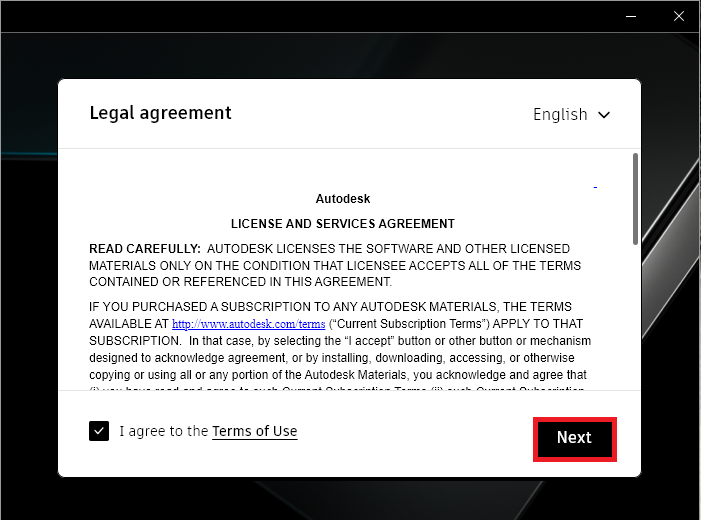Click the small blue mark above the agreement text
Screen dimensions: 701x520
click(595, 187)
